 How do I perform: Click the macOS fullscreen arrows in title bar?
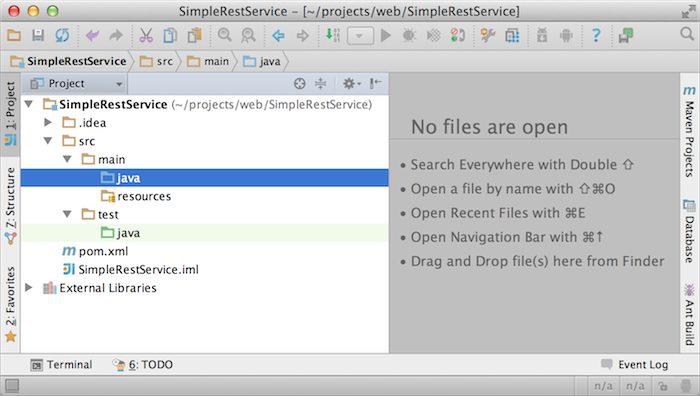pyautogui.click(x=688, y=11)
